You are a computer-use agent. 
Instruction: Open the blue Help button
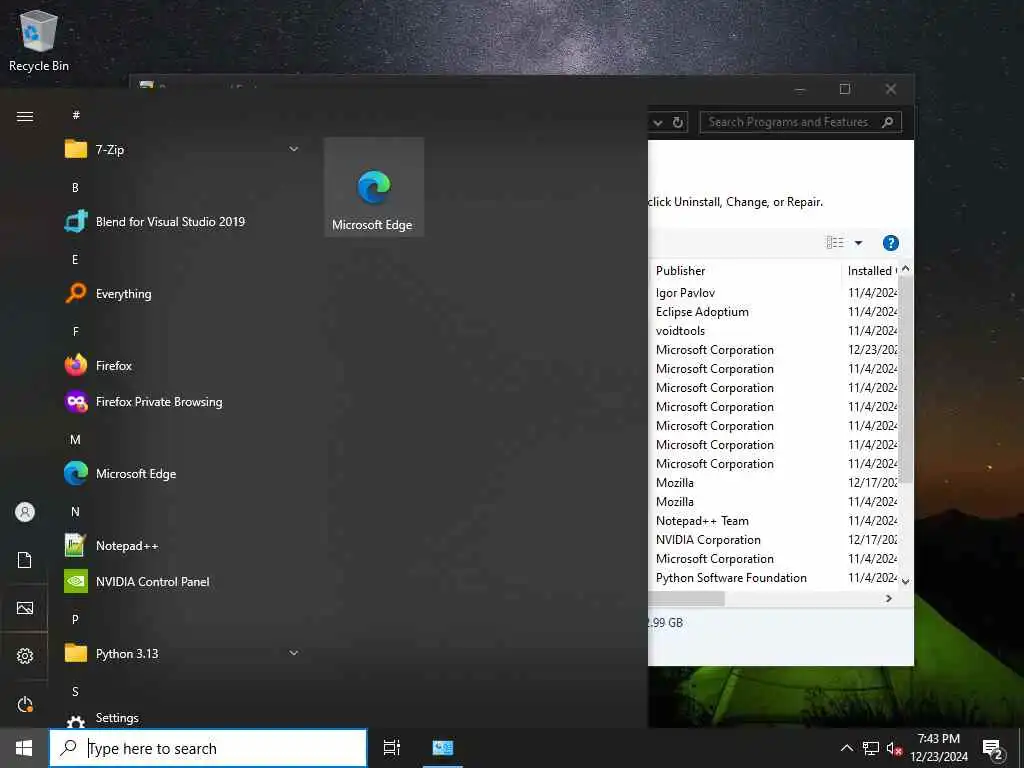[x=890, y=243]
